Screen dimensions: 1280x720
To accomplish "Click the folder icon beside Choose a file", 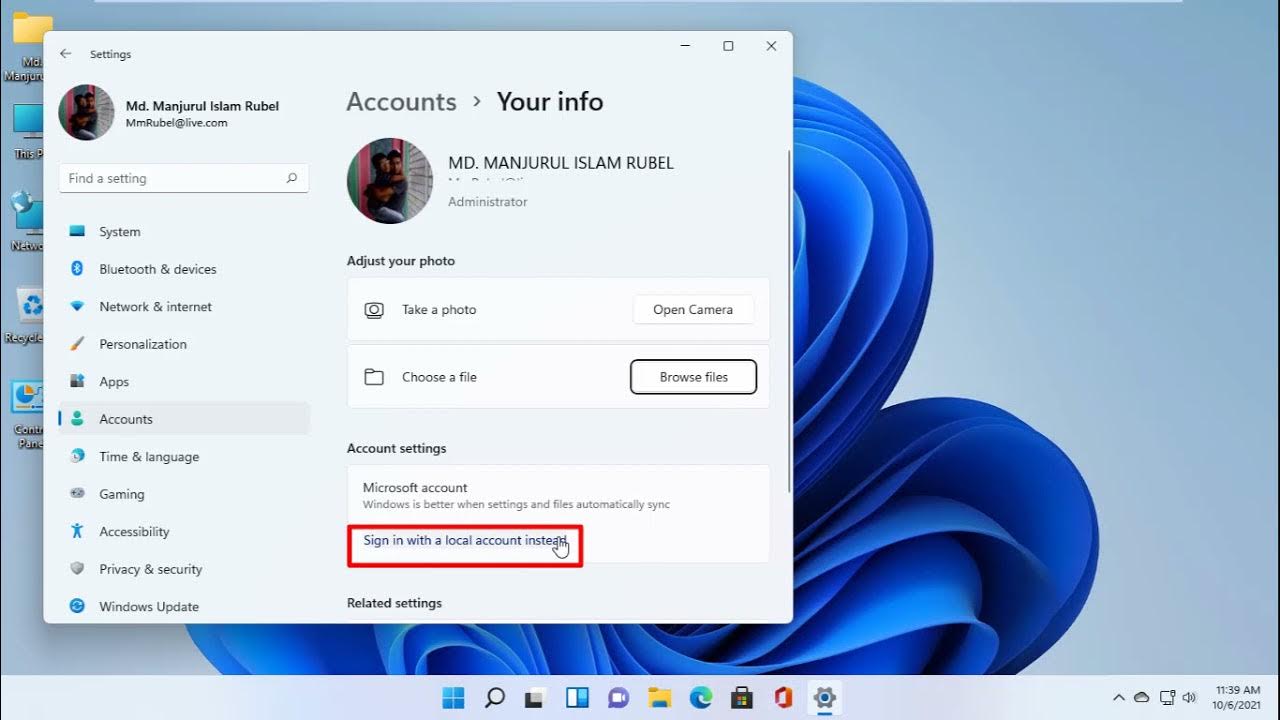I will 374,377.
